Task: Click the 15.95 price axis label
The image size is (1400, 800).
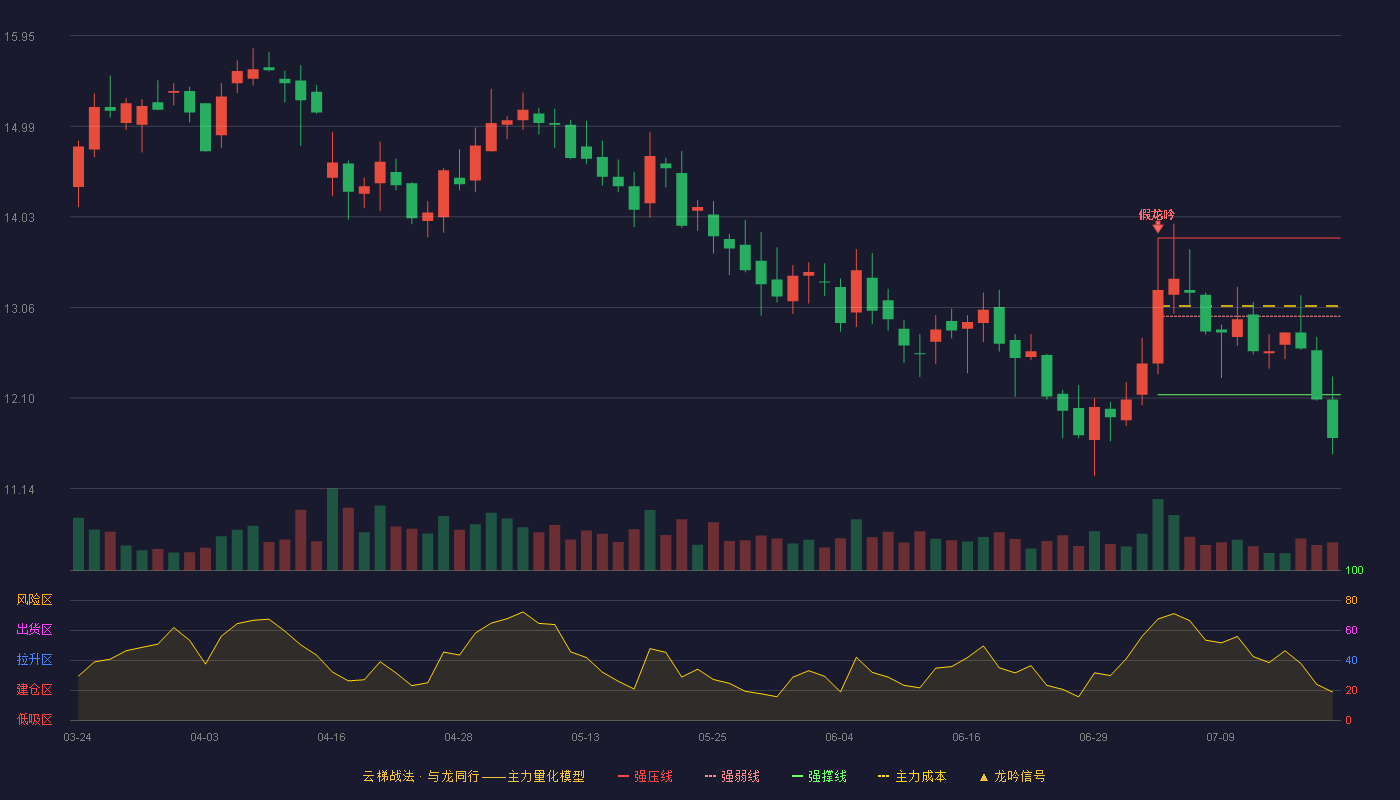Action: click(19, 36)
